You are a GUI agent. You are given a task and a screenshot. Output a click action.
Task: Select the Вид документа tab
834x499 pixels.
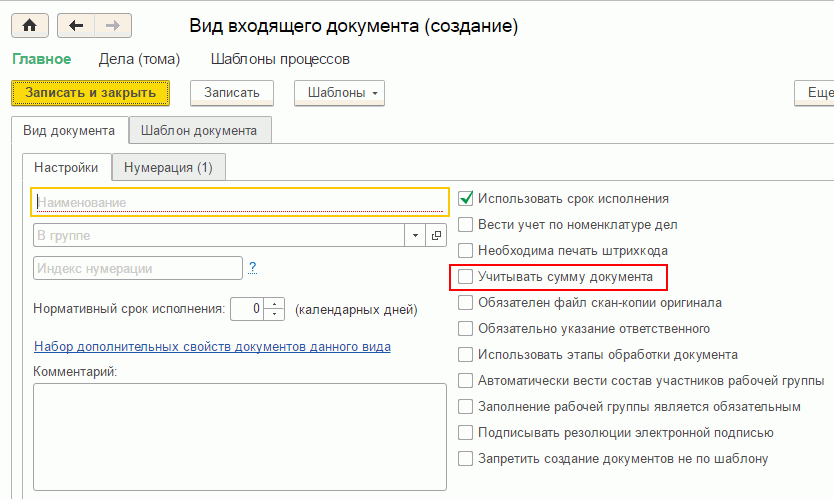coord(69,130)
